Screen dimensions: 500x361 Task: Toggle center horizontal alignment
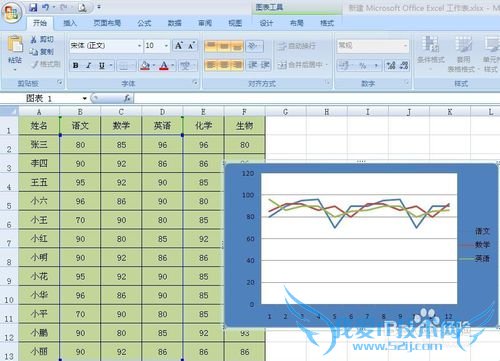[x=224, y=65]
